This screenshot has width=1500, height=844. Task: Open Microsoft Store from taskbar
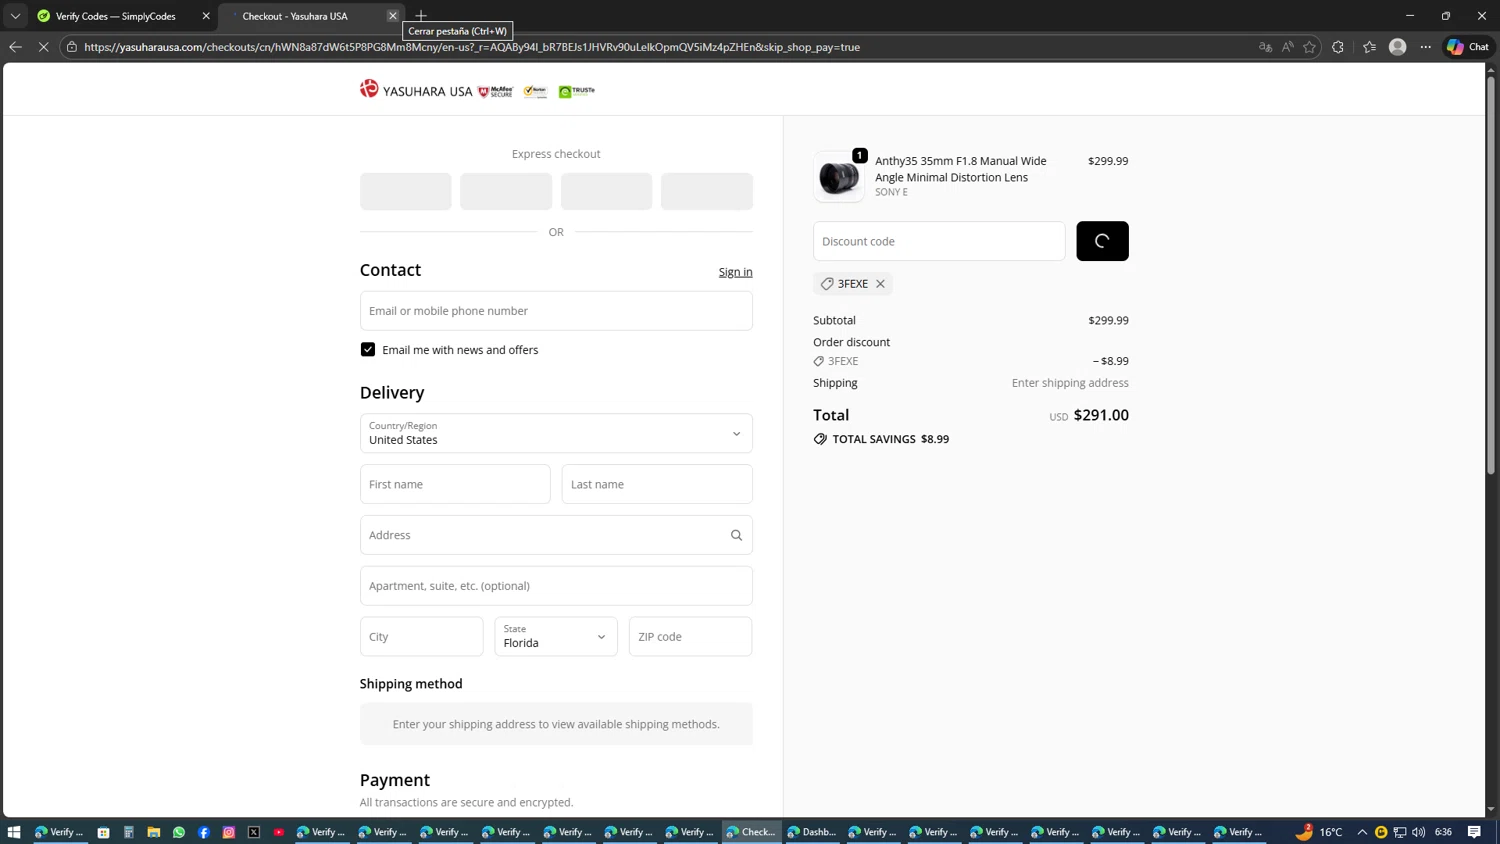103,832
